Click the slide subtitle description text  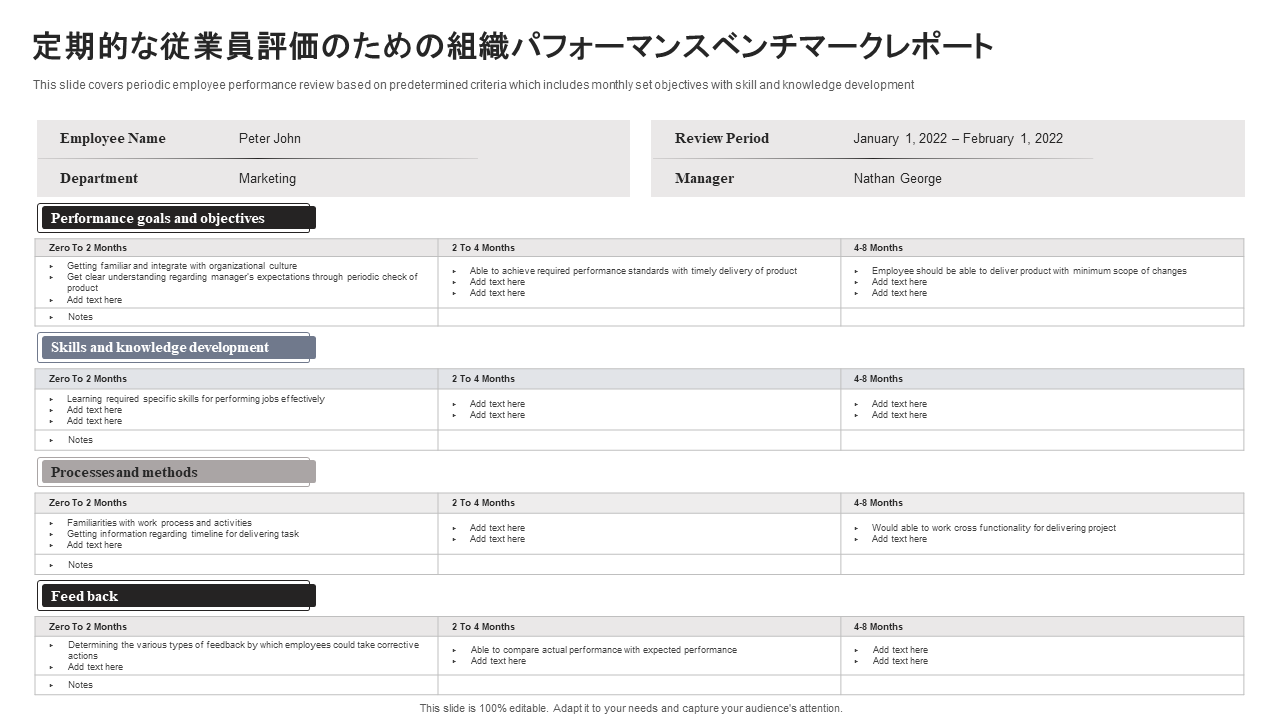(x=473, y=85)
